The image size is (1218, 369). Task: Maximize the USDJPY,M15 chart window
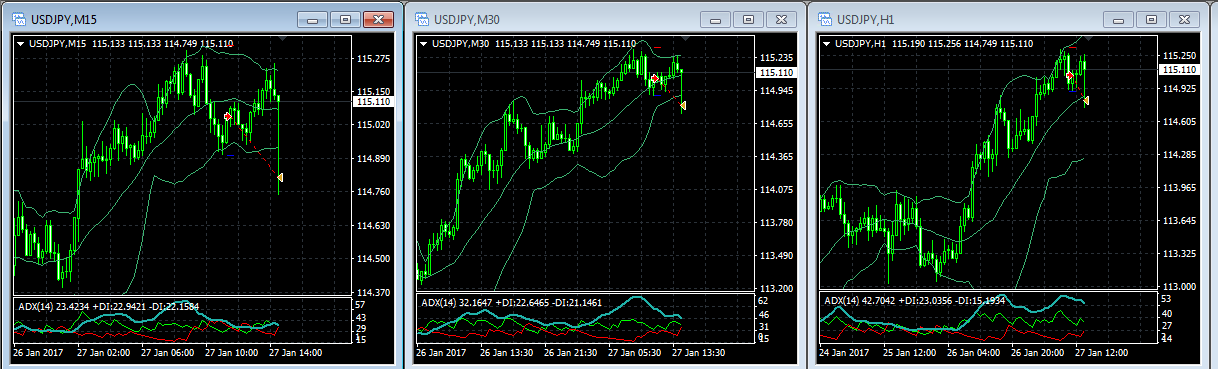coord(345,19)
